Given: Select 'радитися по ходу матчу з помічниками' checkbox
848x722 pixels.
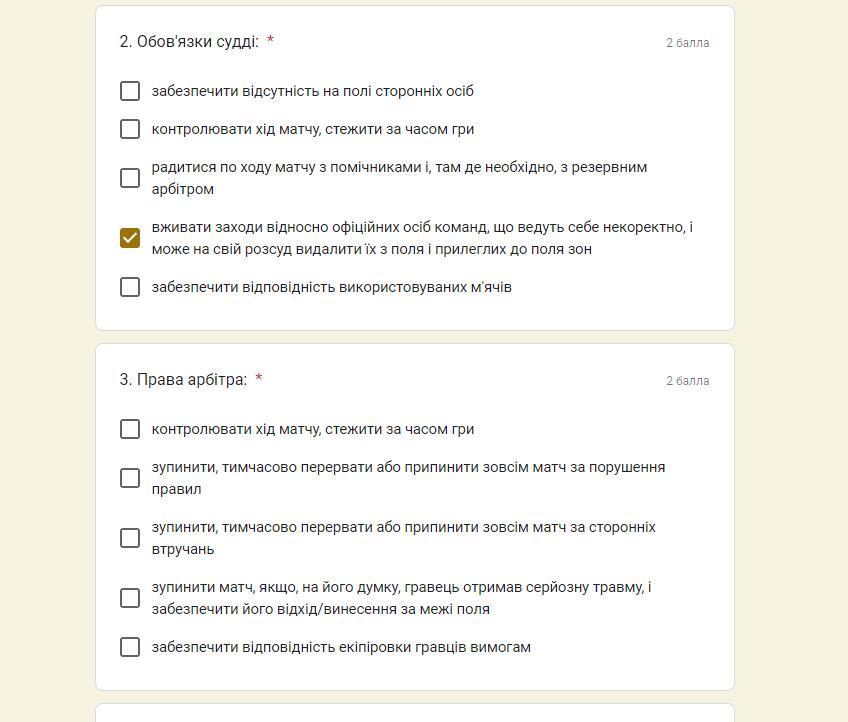Looking at the screenshot, I should [130, 178].
